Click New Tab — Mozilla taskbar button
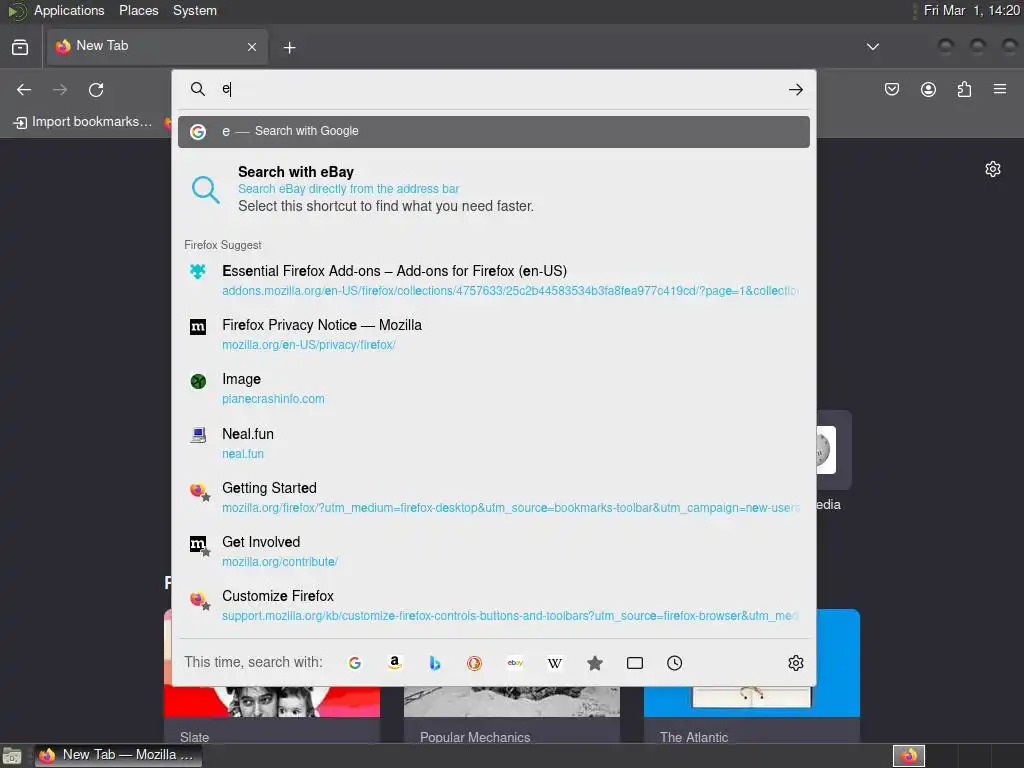The image size is (1024, 768). pyautogui.click(x=118, y=755)
